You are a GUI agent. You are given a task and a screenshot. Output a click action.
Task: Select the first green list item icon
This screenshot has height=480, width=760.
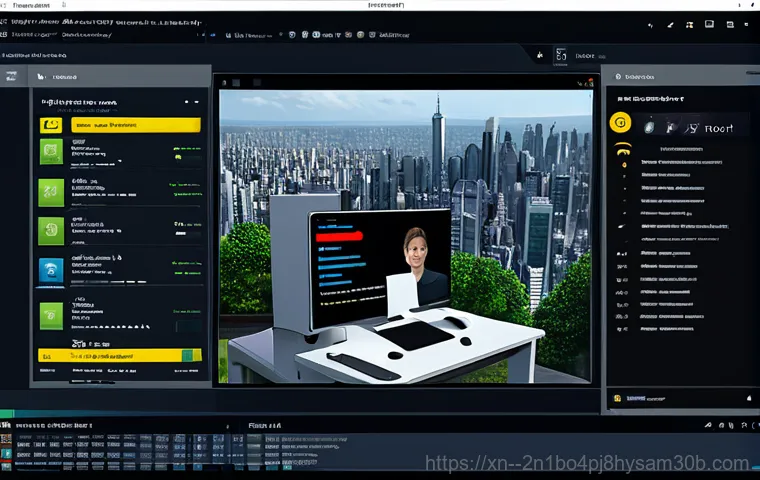click(x=50, y=151)
